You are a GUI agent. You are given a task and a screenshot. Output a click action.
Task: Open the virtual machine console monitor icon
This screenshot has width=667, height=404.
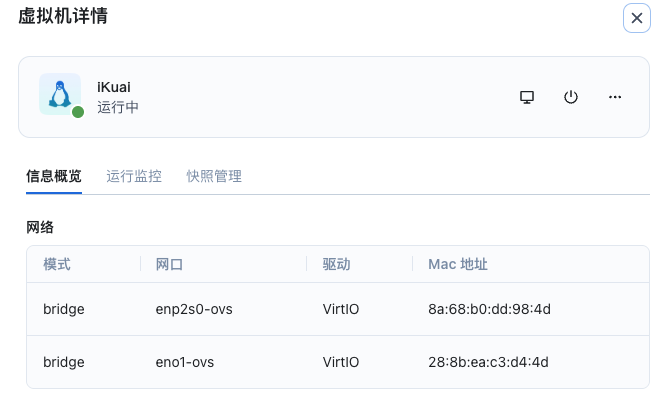527,97
